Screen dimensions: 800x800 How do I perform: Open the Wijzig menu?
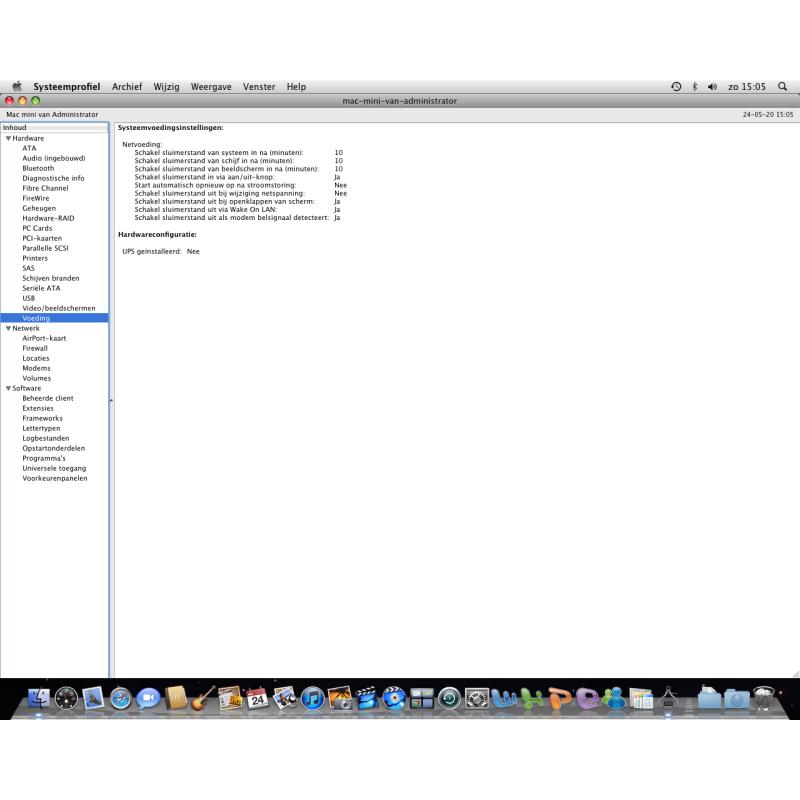click(x=166, y=87)
